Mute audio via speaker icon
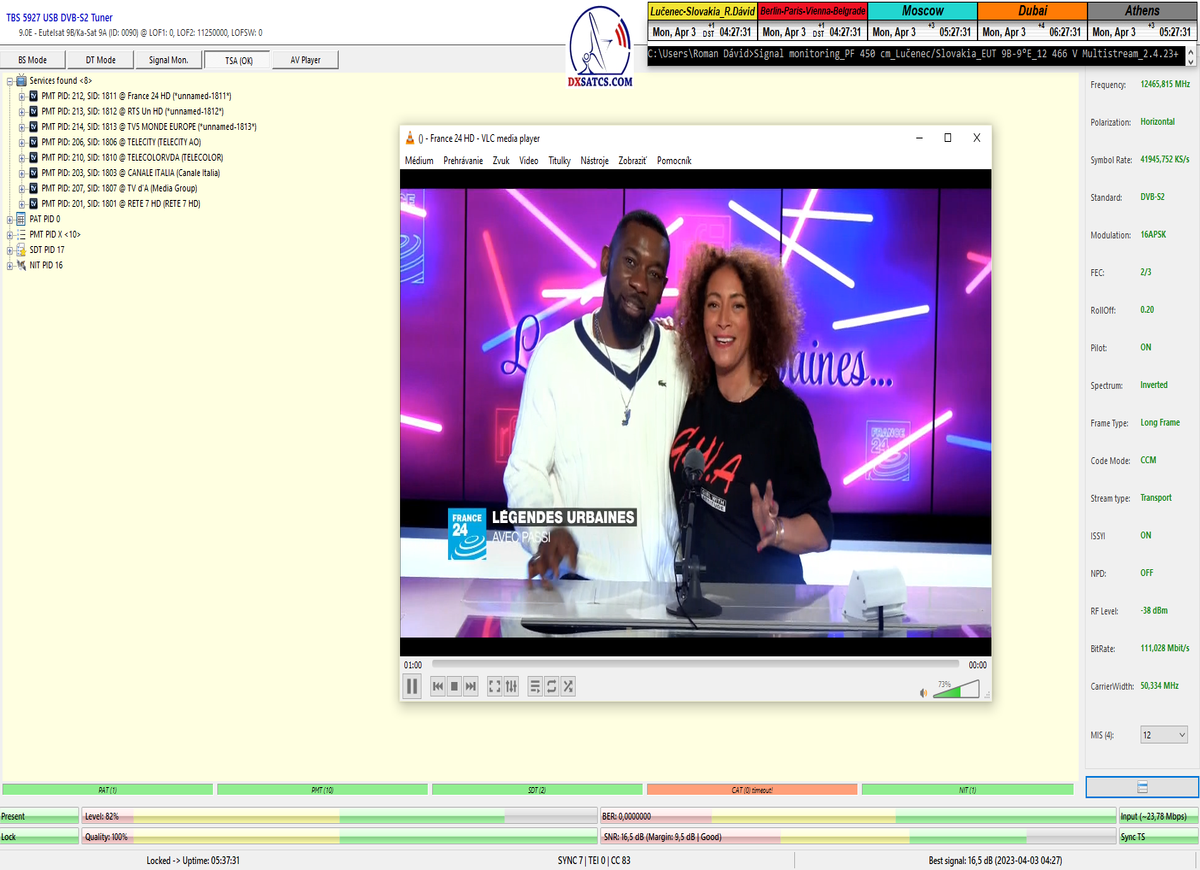Viewport: 1200px width, 870px height. coord(923,692)
